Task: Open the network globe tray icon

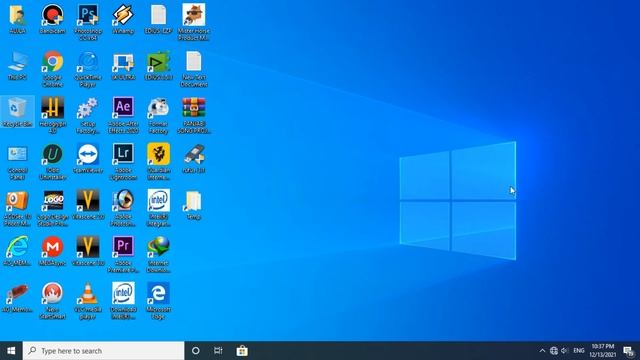Action: tap(553, 351)
